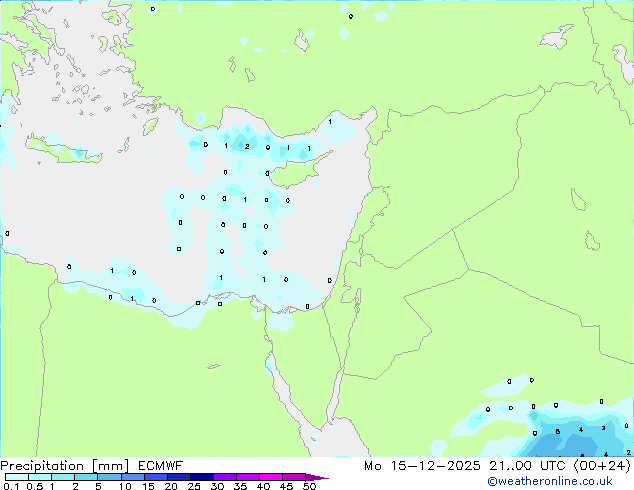Click the legend label '30'
Image resolution: width=634 pixels, height=490 pixels.
coord(217,486)
